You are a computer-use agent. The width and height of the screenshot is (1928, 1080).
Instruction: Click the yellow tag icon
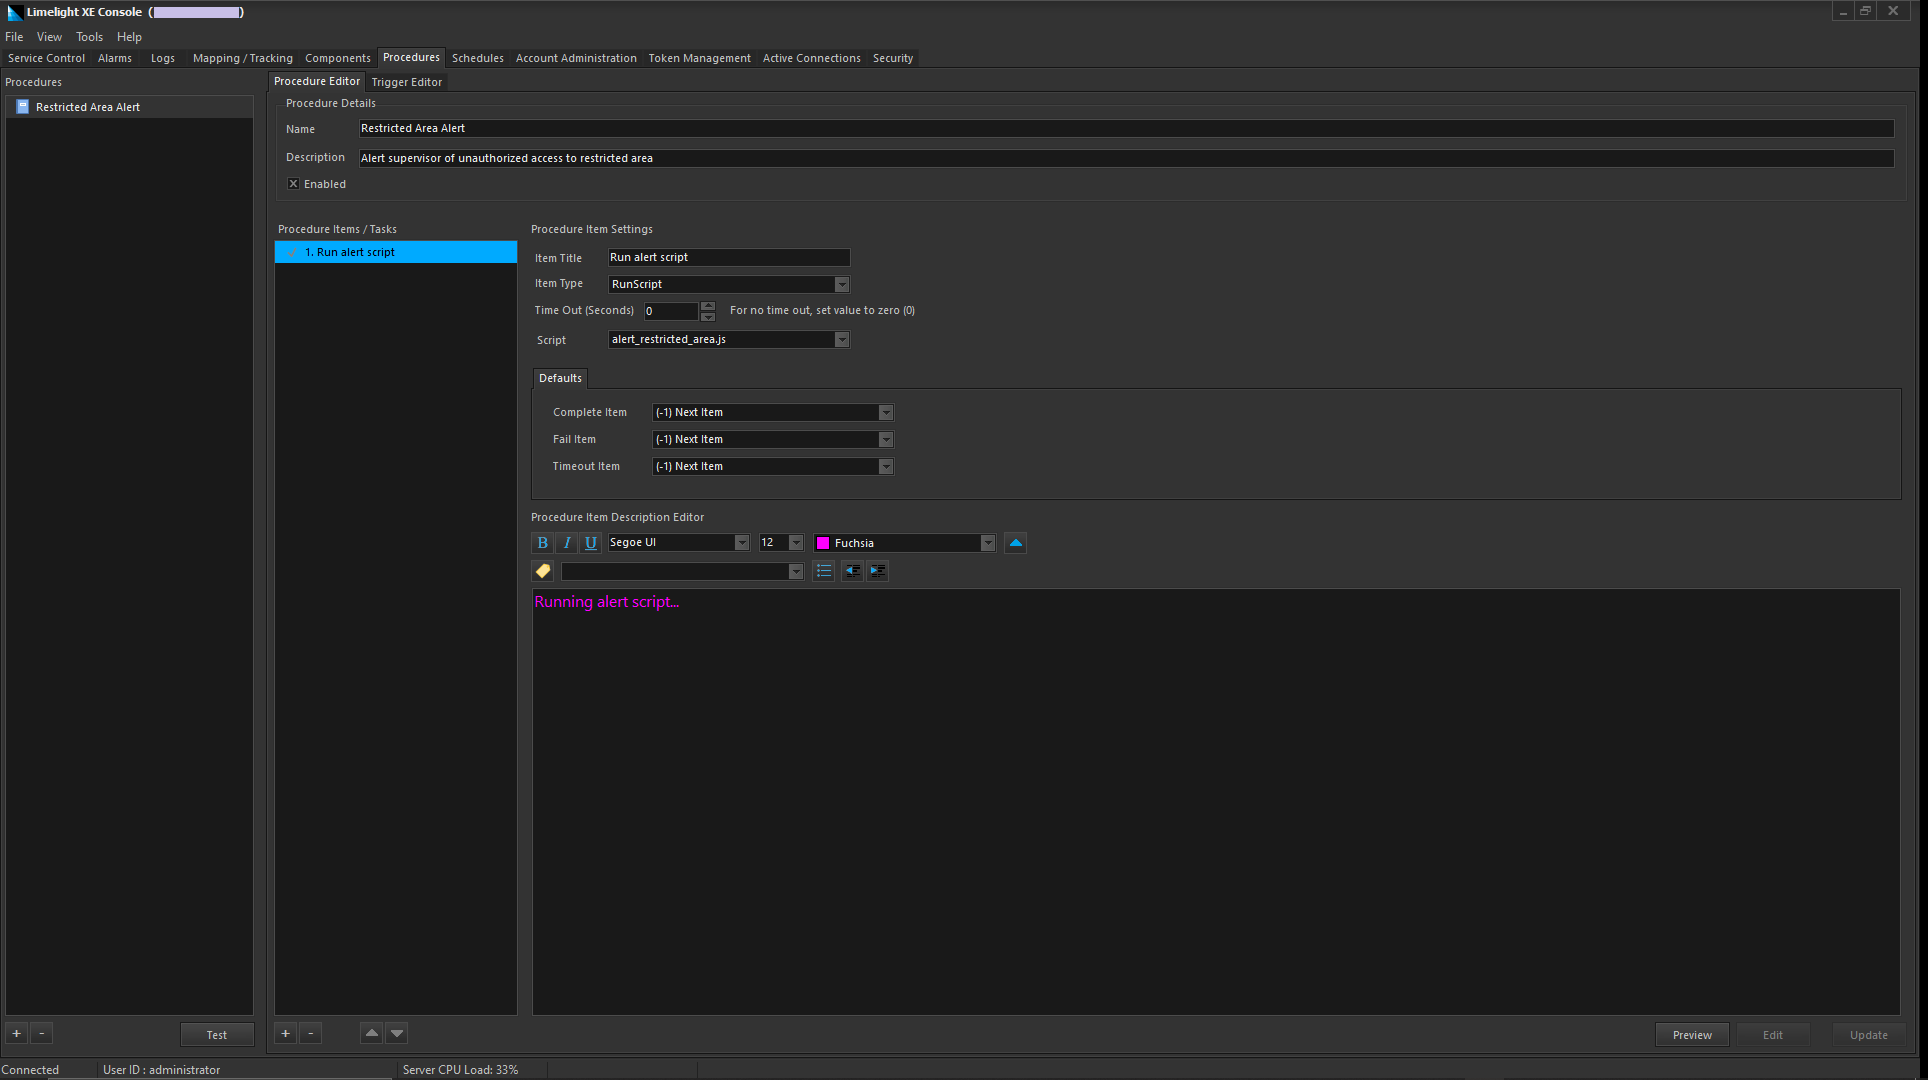coord(543,571)
